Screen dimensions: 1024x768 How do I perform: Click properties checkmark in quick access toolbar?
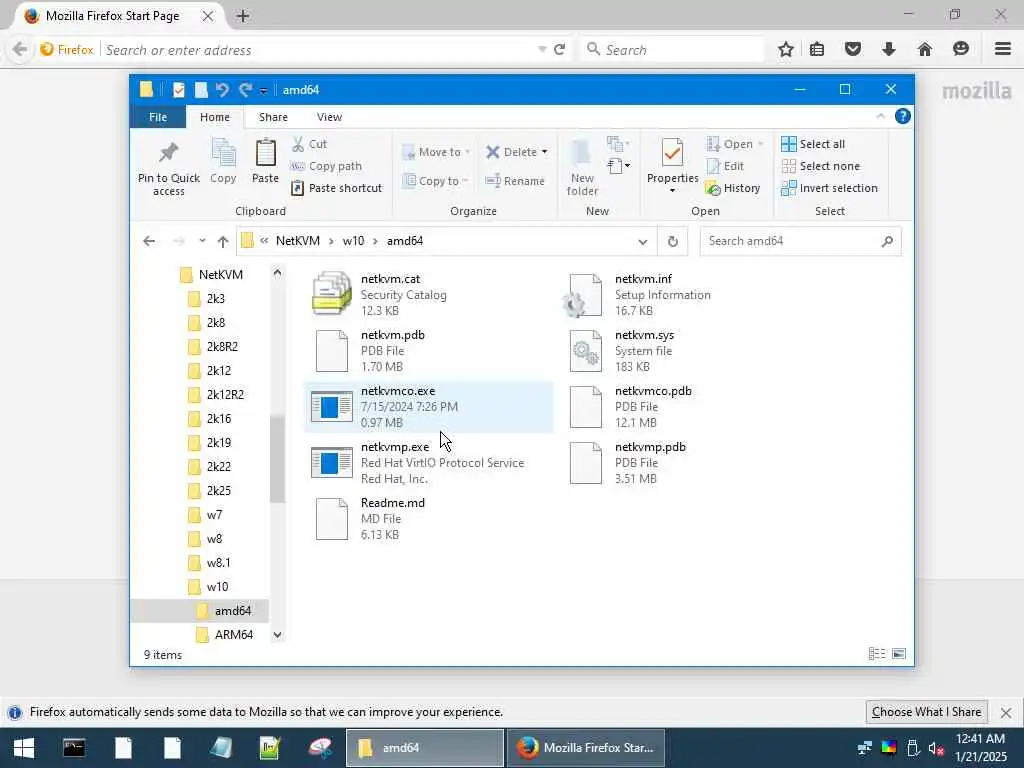(x=178, y=89)
